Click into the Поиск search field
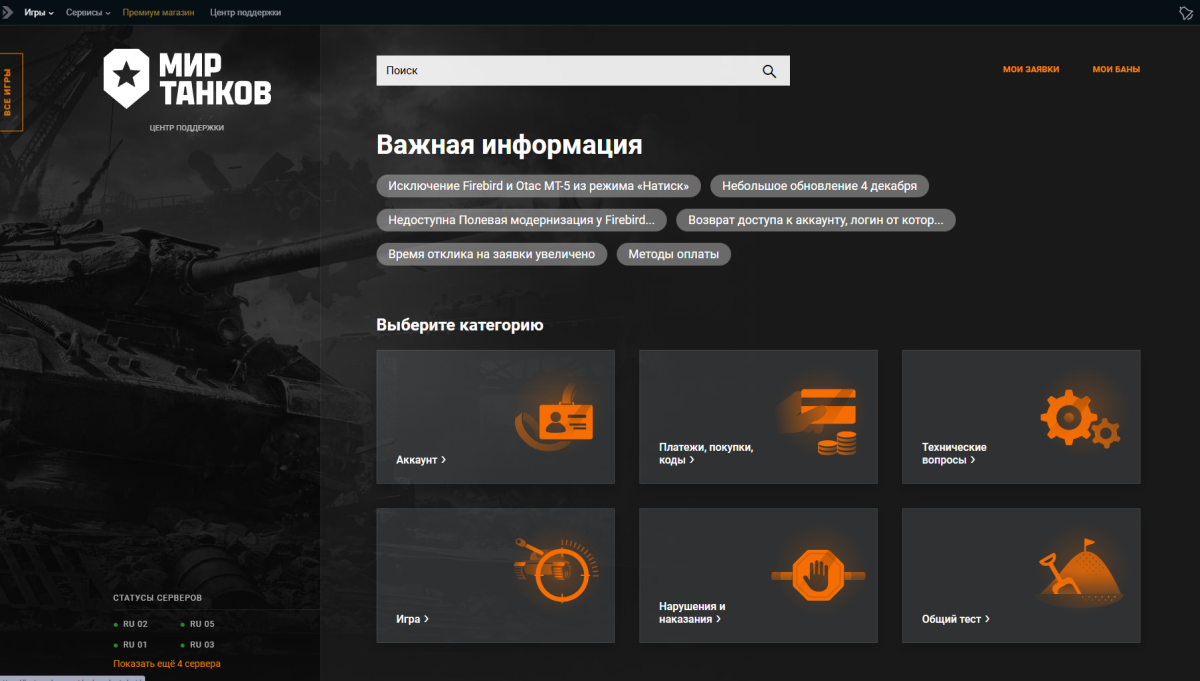Image resolution: width=1200 pixels, height=681 pixels. pos(565,71)
